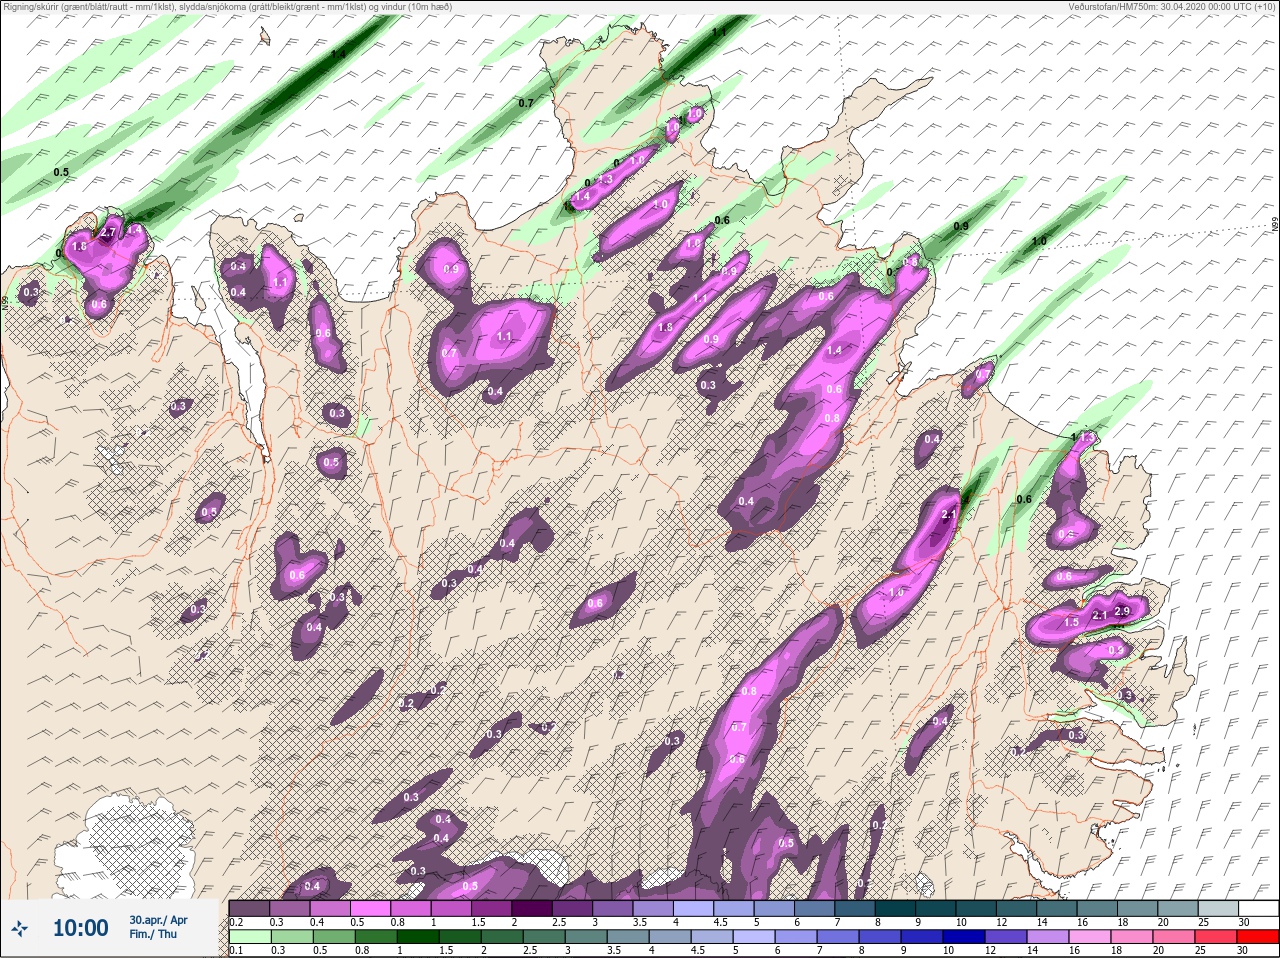Click the dark green bottom-row swatch starting at 1
Image resolution: width=1280 pixels, height=958 pixels.
[x=418, y=937]
